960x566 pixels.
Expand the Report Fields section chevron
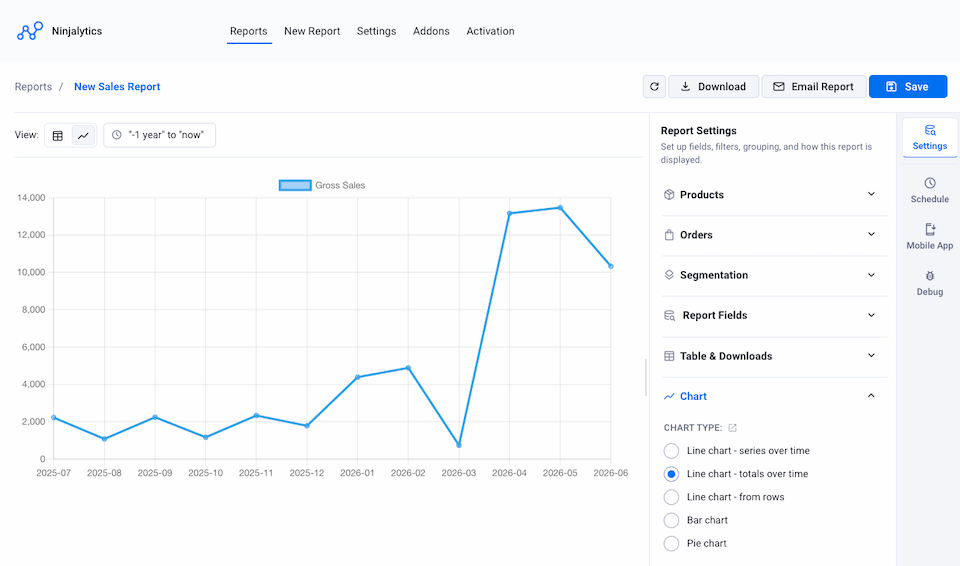pyautogui.click(x=871, y=315)
